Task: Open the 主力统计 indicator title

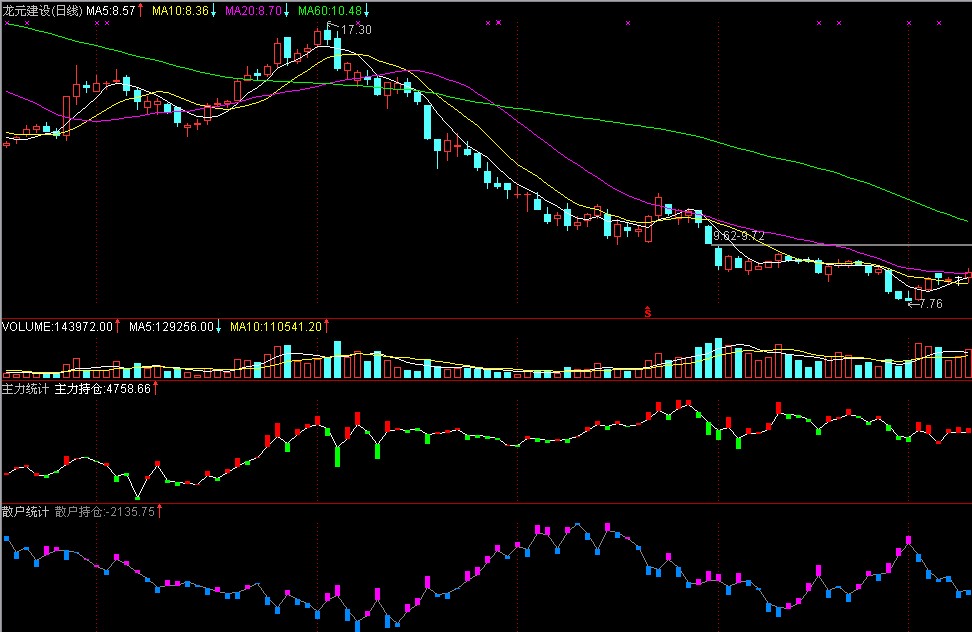Action: [26, 388]
